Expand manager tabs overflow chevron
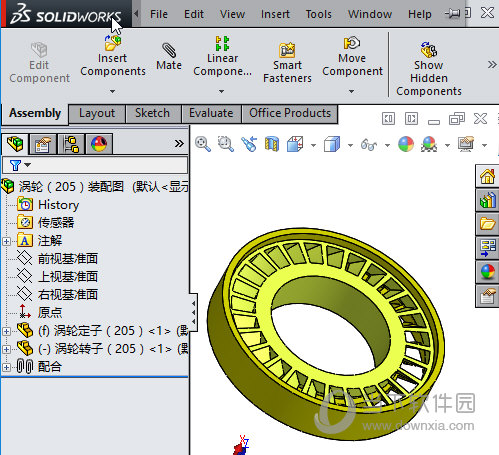 pos(179,144)
